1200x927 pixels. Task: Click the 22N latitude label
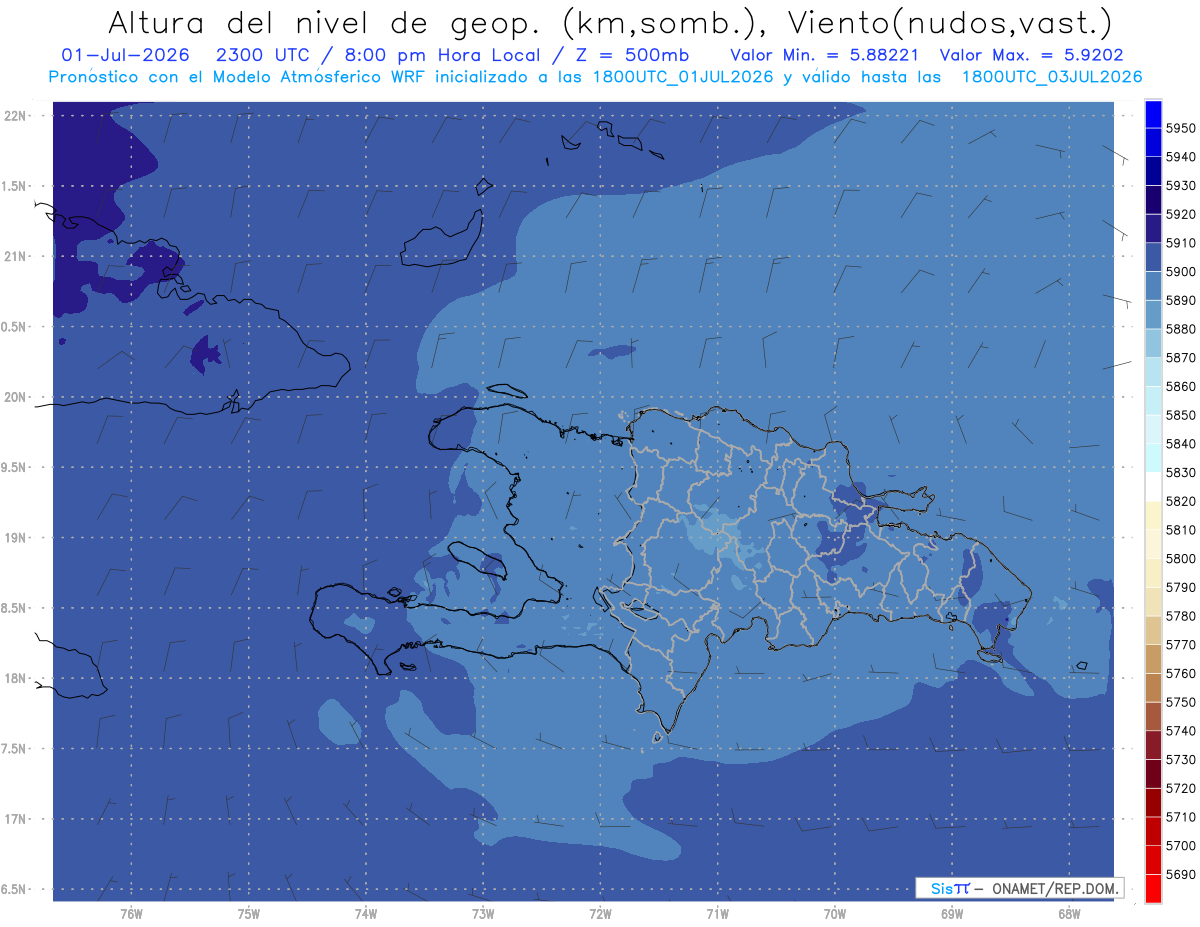(x=16, y=115)
